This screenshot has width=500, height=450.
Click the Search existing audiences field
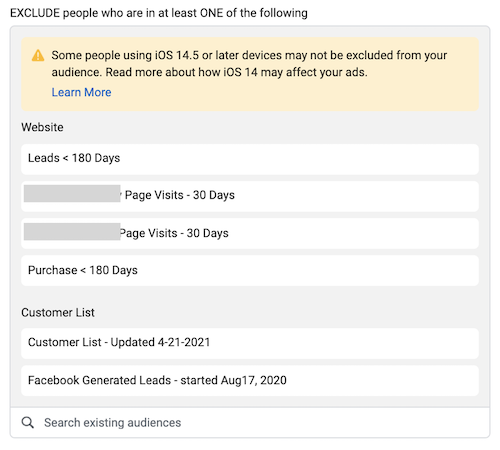pos(250,422)
